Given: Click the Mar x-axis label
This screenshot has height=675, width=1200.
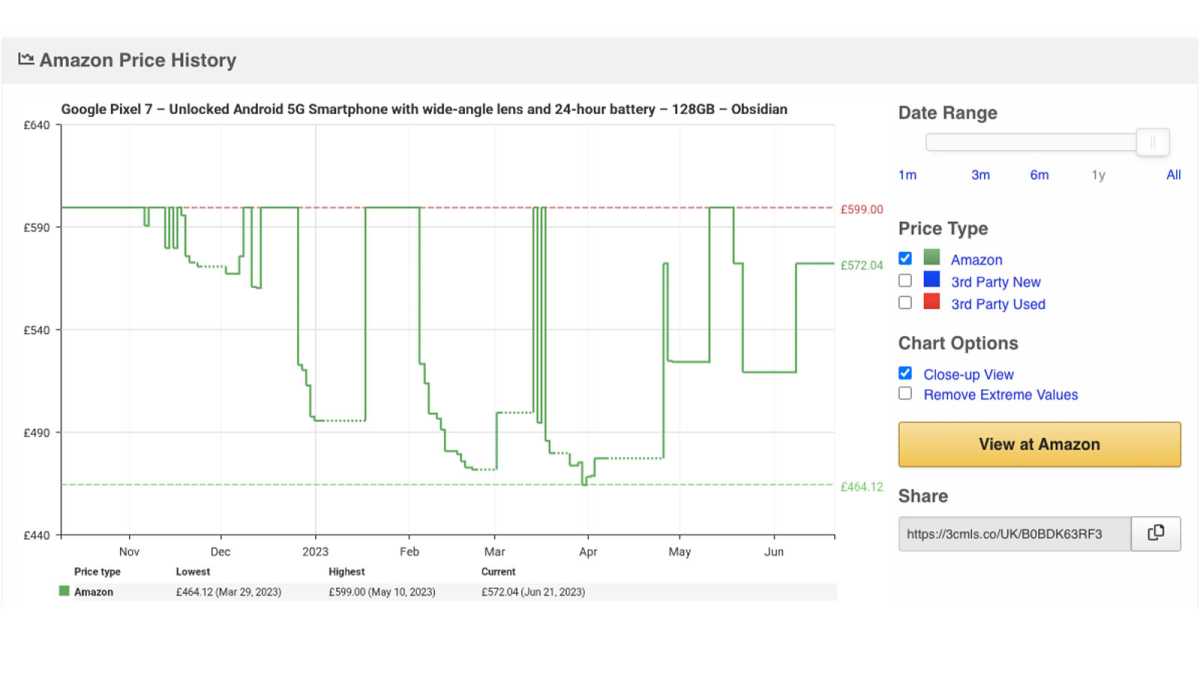Looking at the screenshot, I should [494, 552].
